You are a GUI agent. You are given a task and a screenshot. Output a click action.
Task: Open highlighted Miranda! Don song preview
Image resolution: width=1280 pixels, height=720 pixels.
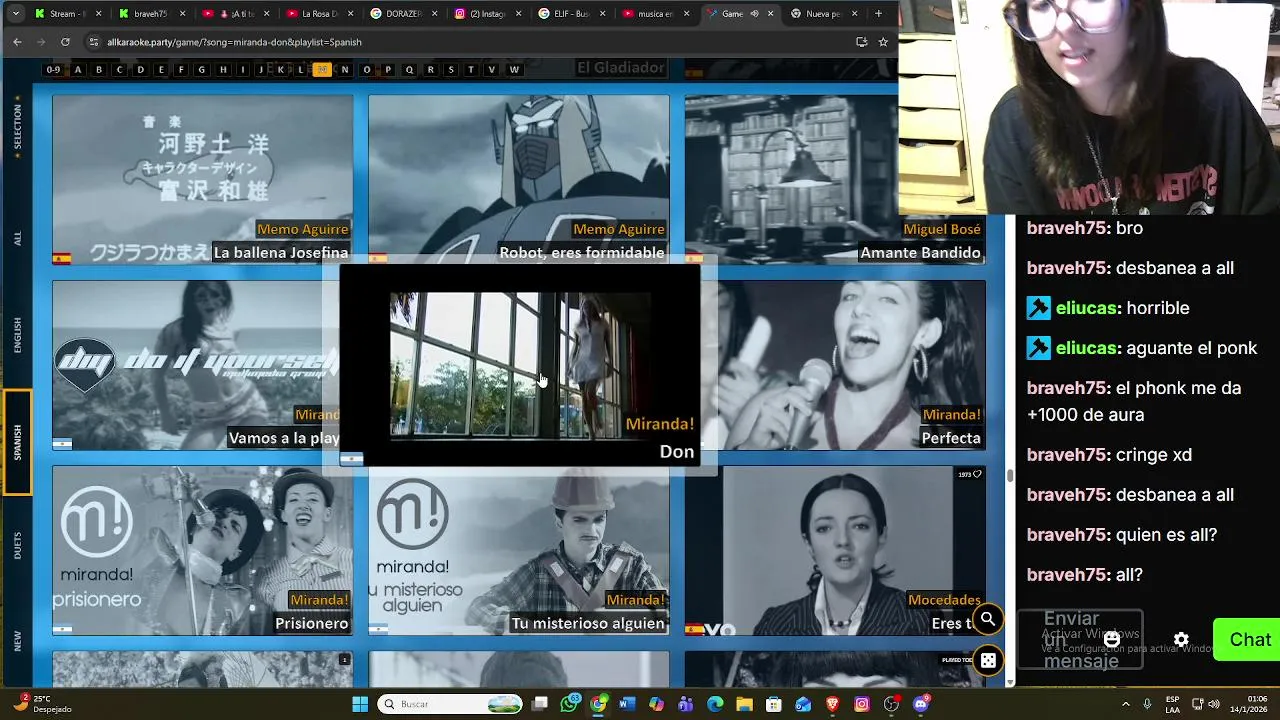[x=520, y=365]
